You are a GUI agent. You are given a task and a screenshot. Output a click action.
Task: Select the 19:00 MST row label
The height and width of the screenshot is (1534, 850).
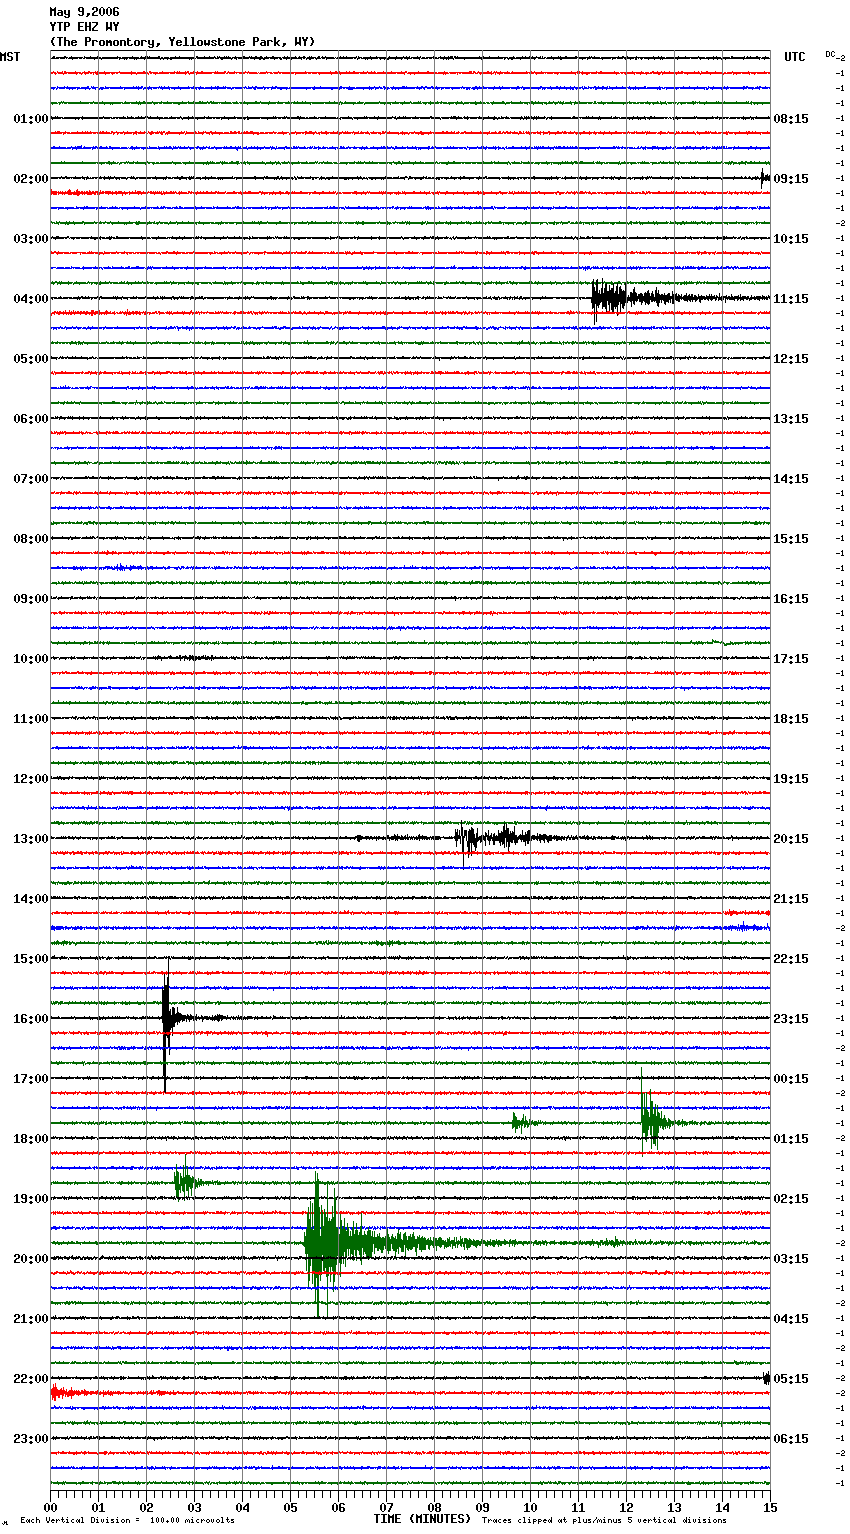(x=30, y=1199)
